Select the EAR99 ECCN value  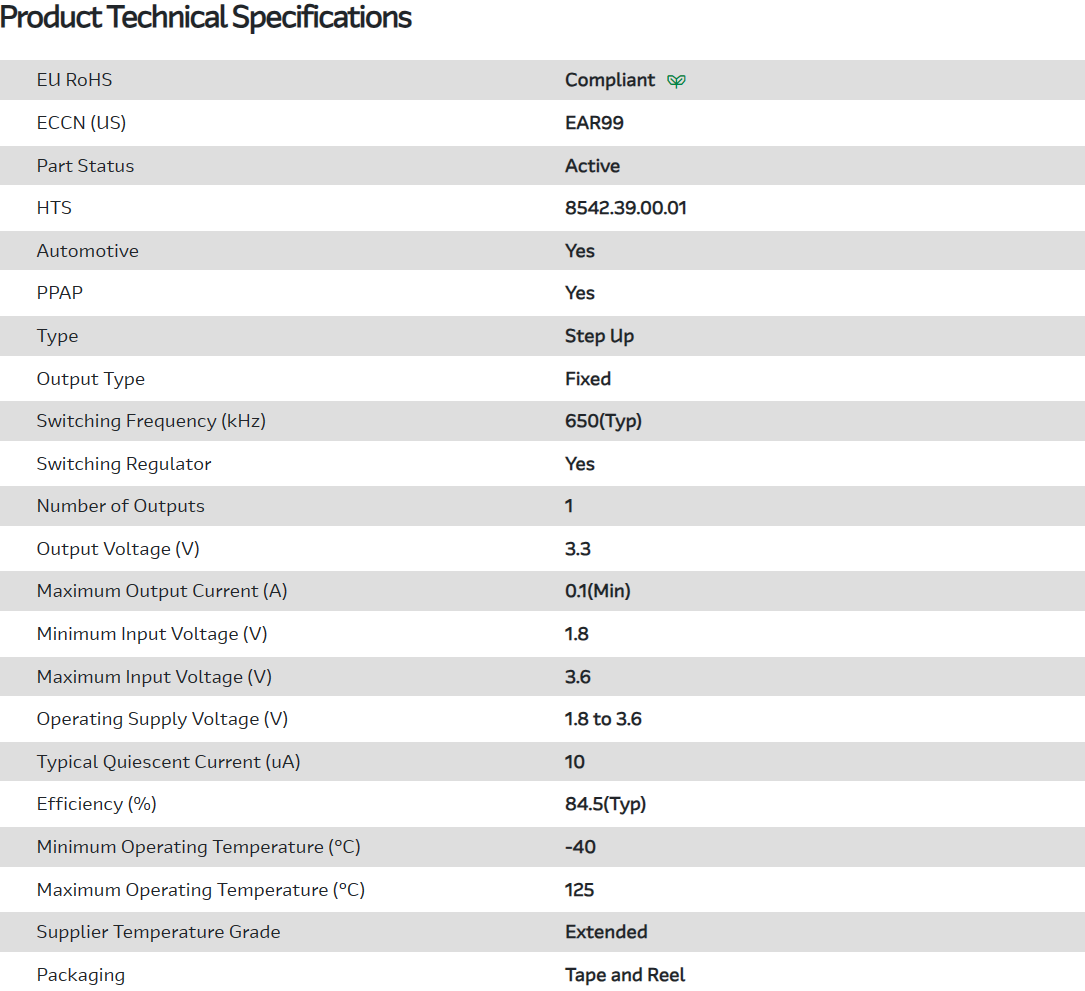click(594, 123)
